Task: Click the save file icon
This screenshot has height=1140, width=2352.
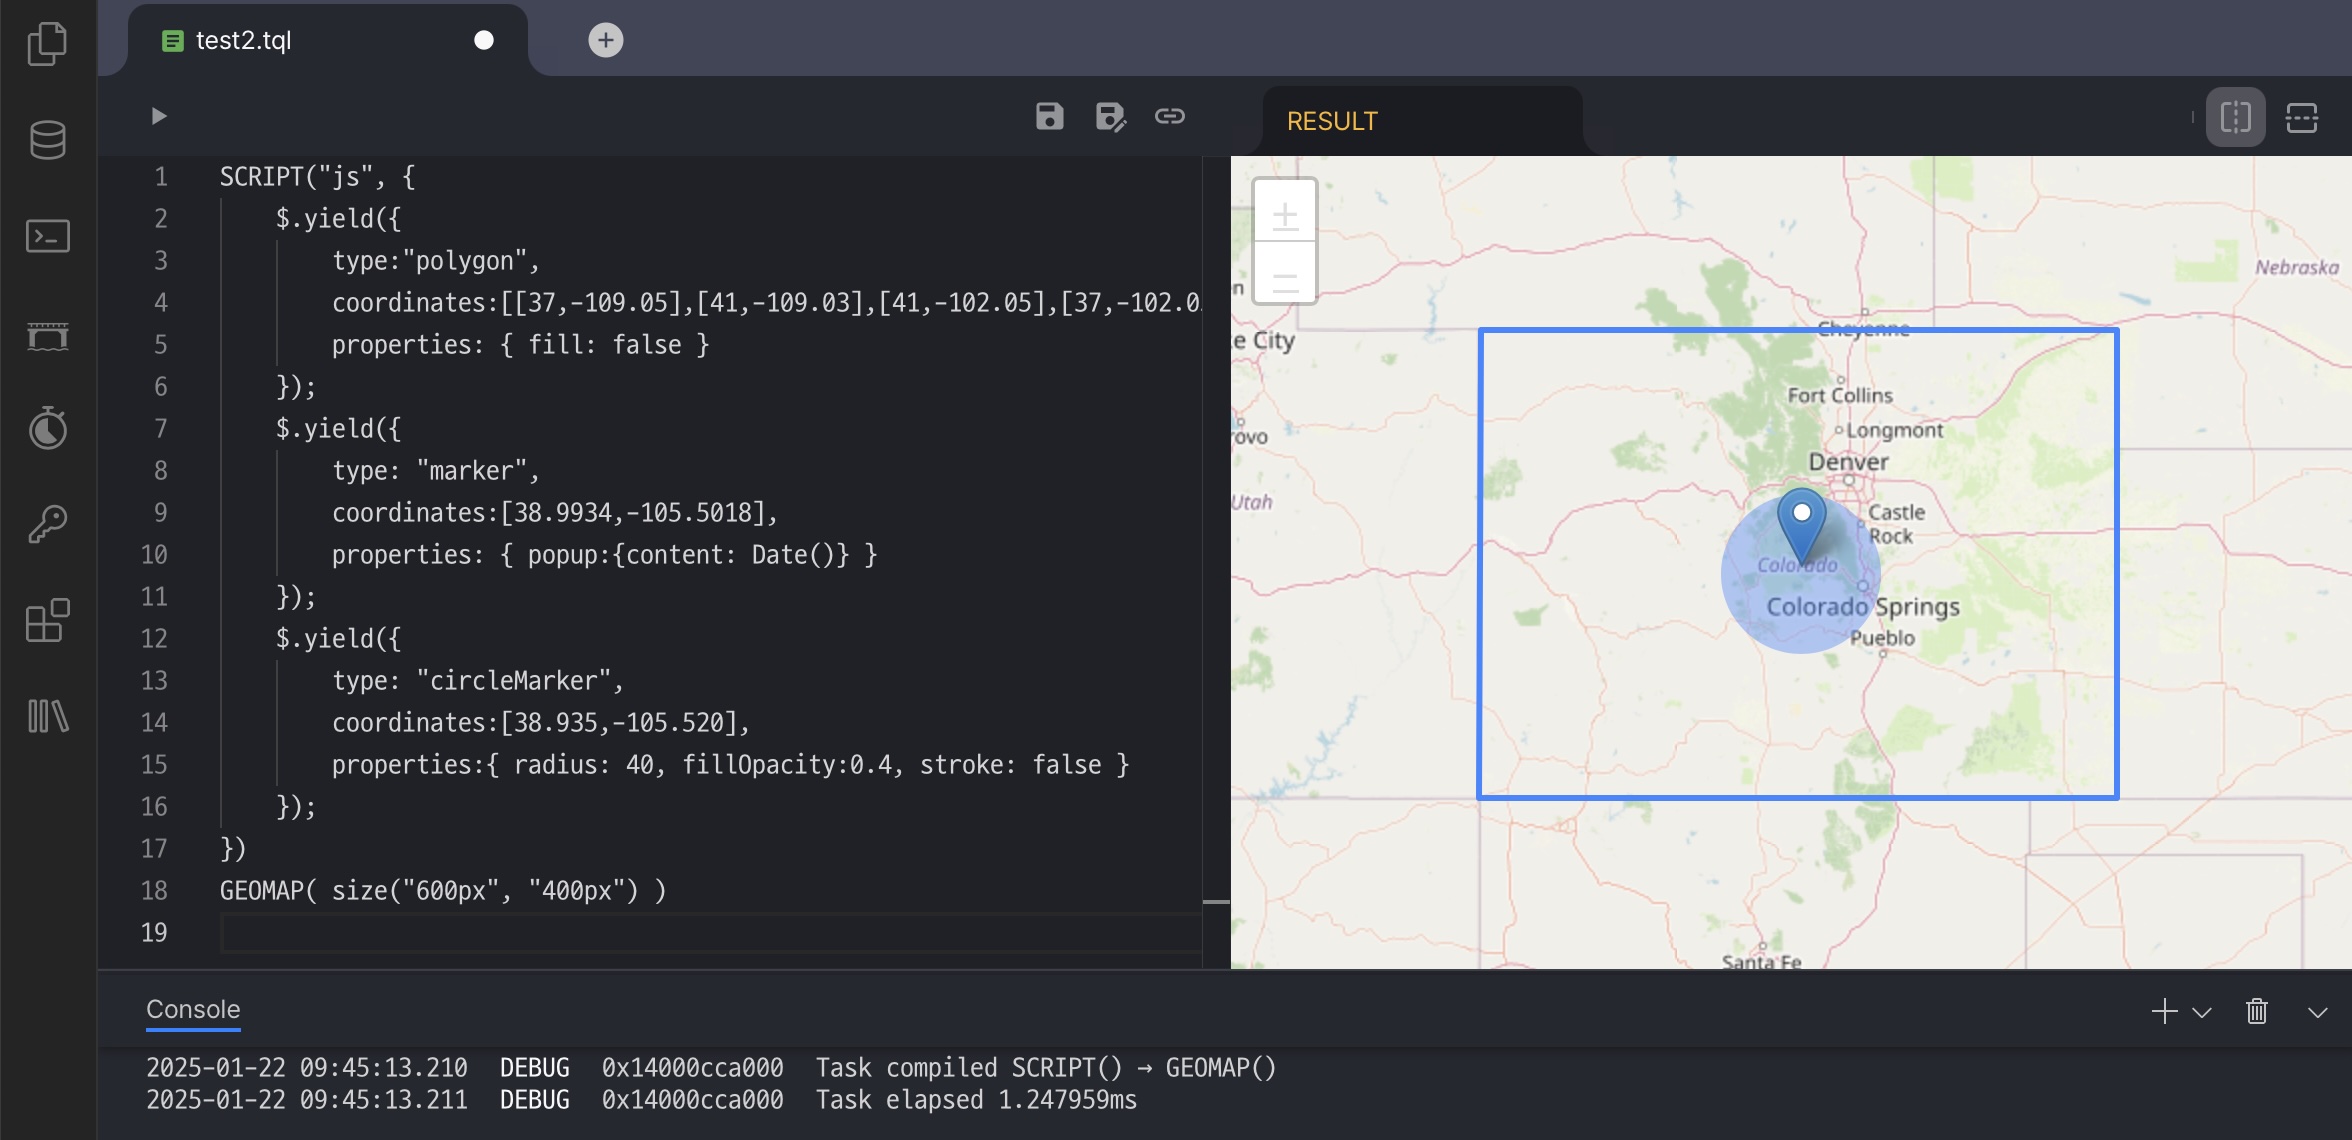Action: click(1049, 117)
